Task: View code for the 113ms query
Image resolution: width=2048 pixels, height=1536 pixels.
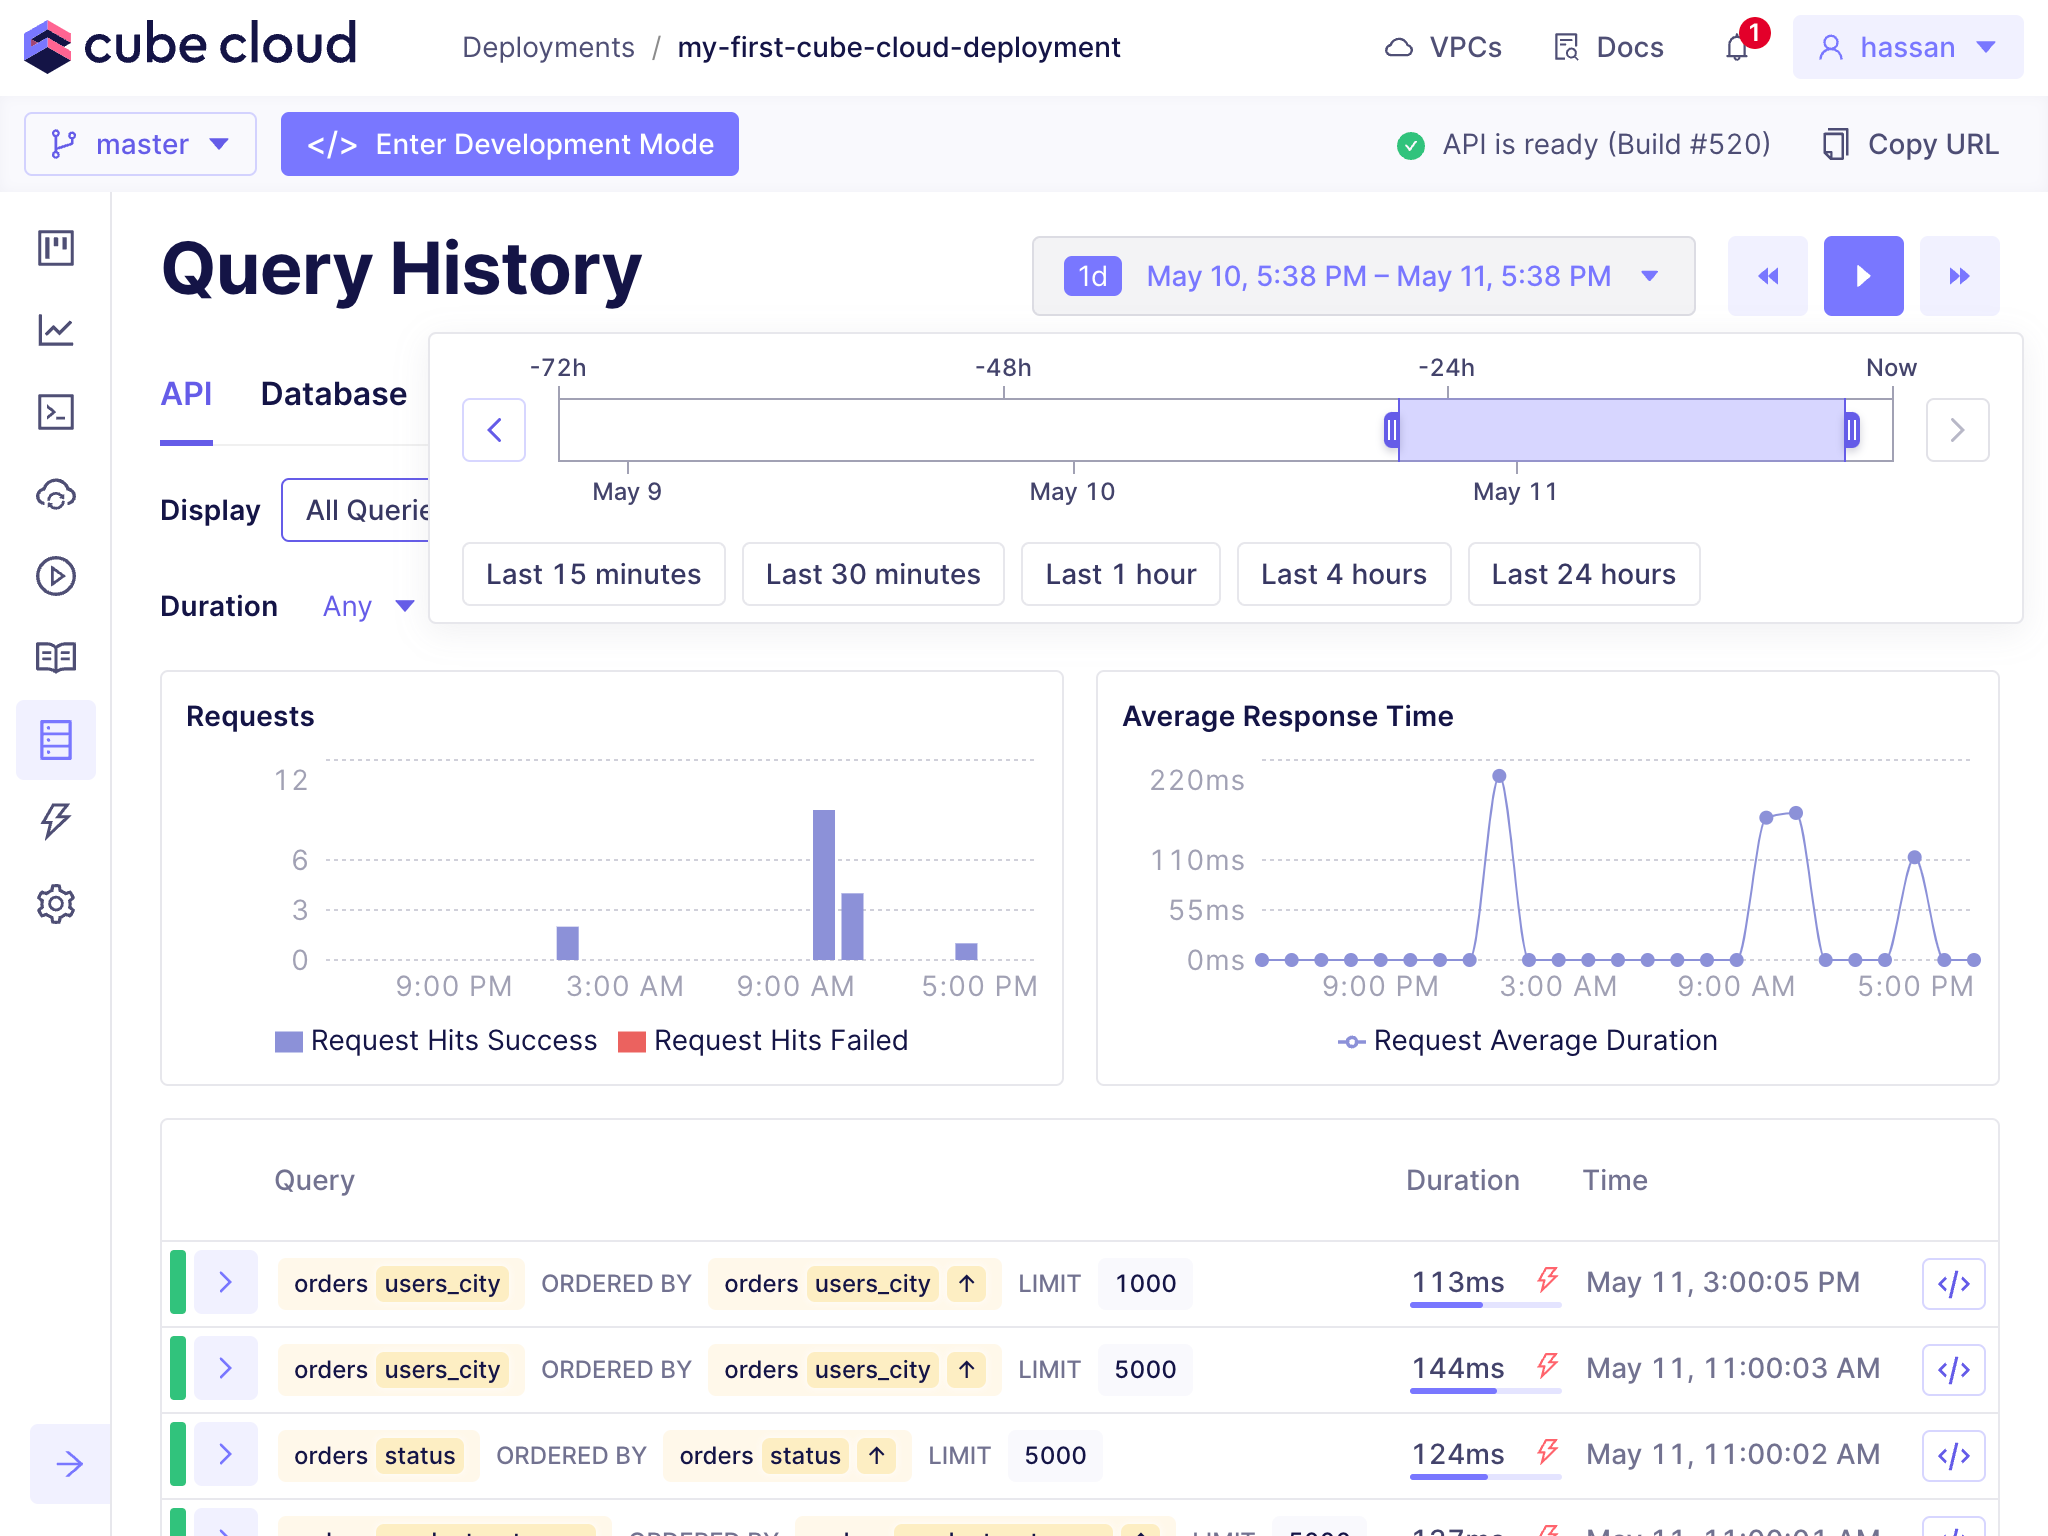Action: [1953, 1284]
